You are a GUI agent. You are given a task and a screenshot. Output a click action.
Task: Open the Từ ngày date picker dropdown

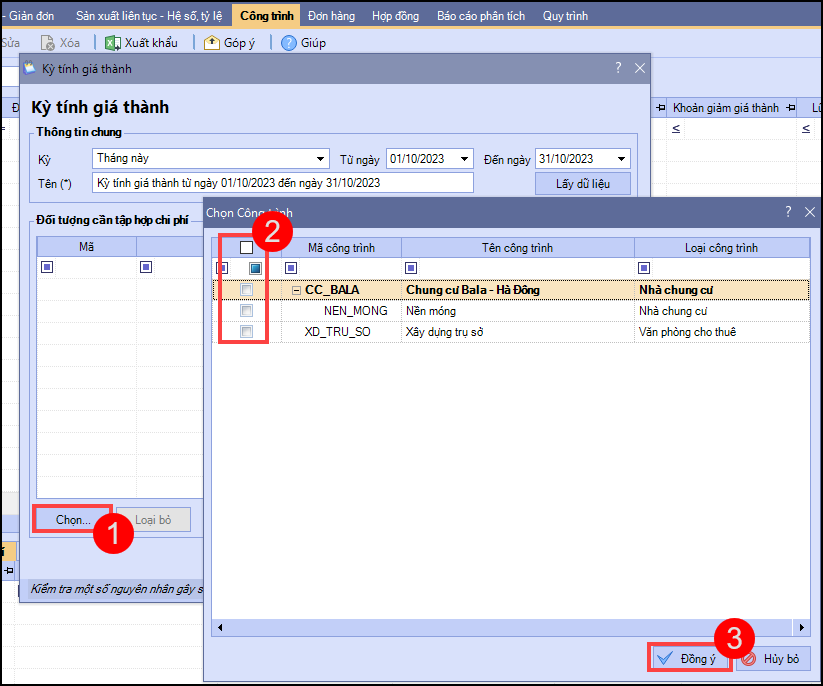point(464,159)
